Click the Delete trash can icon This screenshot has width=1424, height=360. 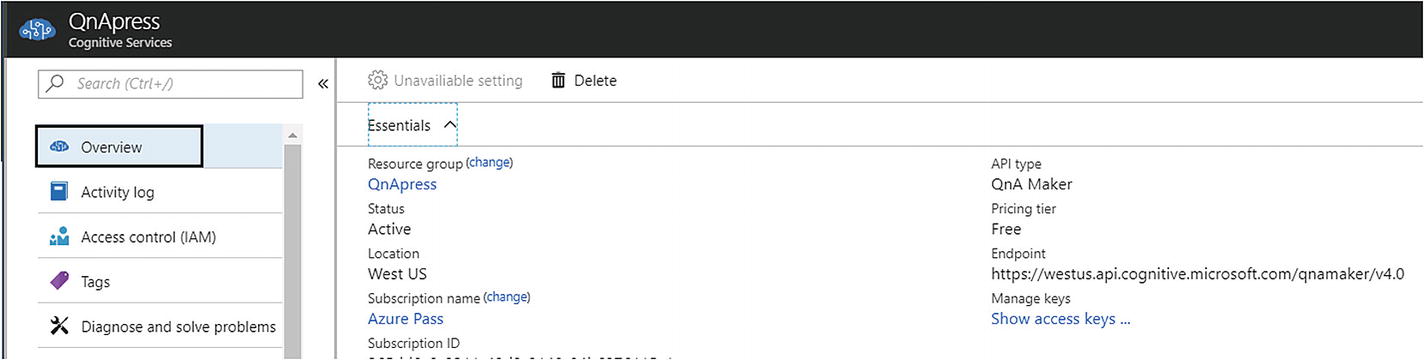pyautogui.click(x=558, y=80)
